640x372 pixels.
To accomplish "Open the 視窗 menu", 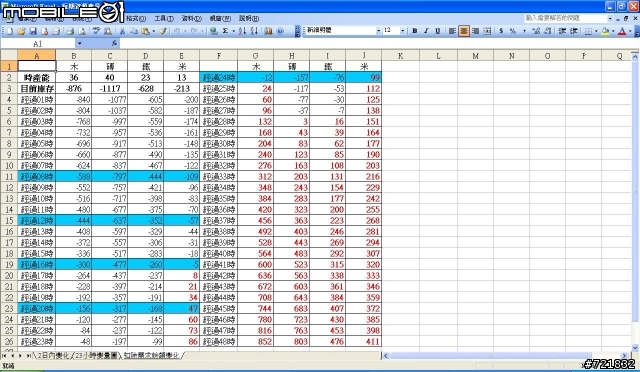I will point(220,18).
